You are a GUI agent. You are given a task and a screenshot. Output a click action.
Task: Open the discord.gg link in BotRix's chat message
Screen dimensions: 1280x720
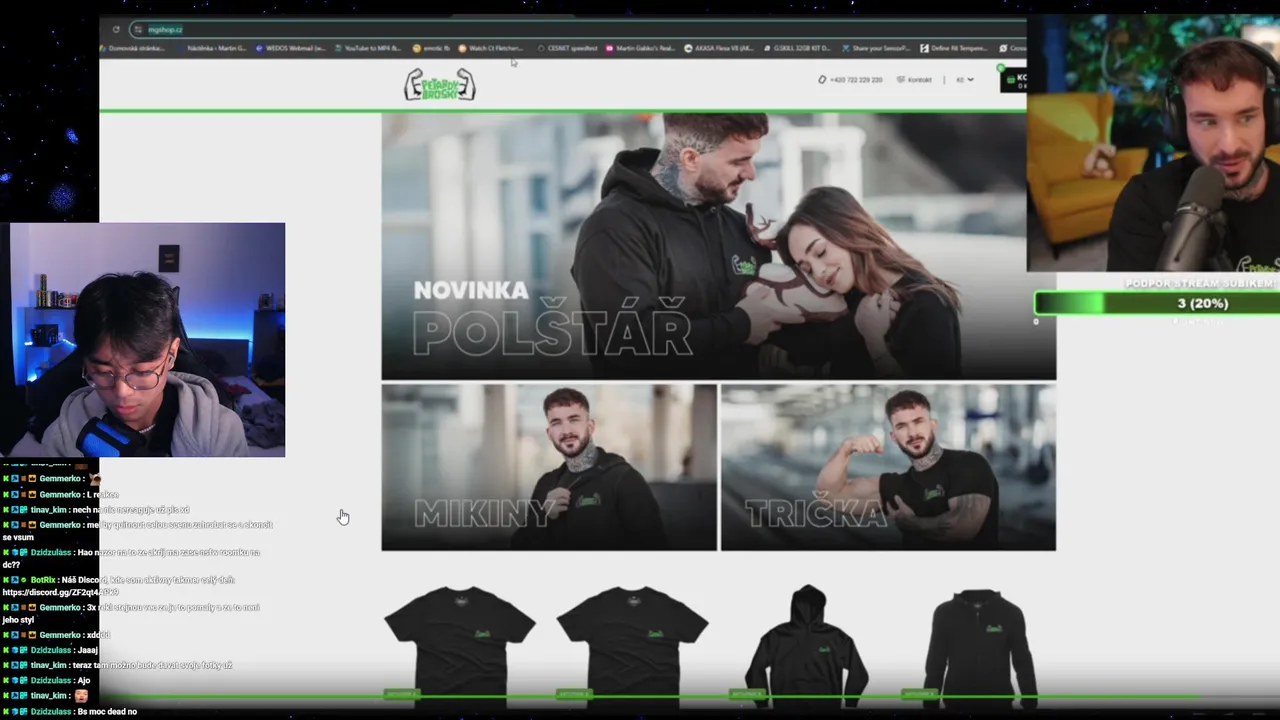pyautogui.click(x=60, y=592)
